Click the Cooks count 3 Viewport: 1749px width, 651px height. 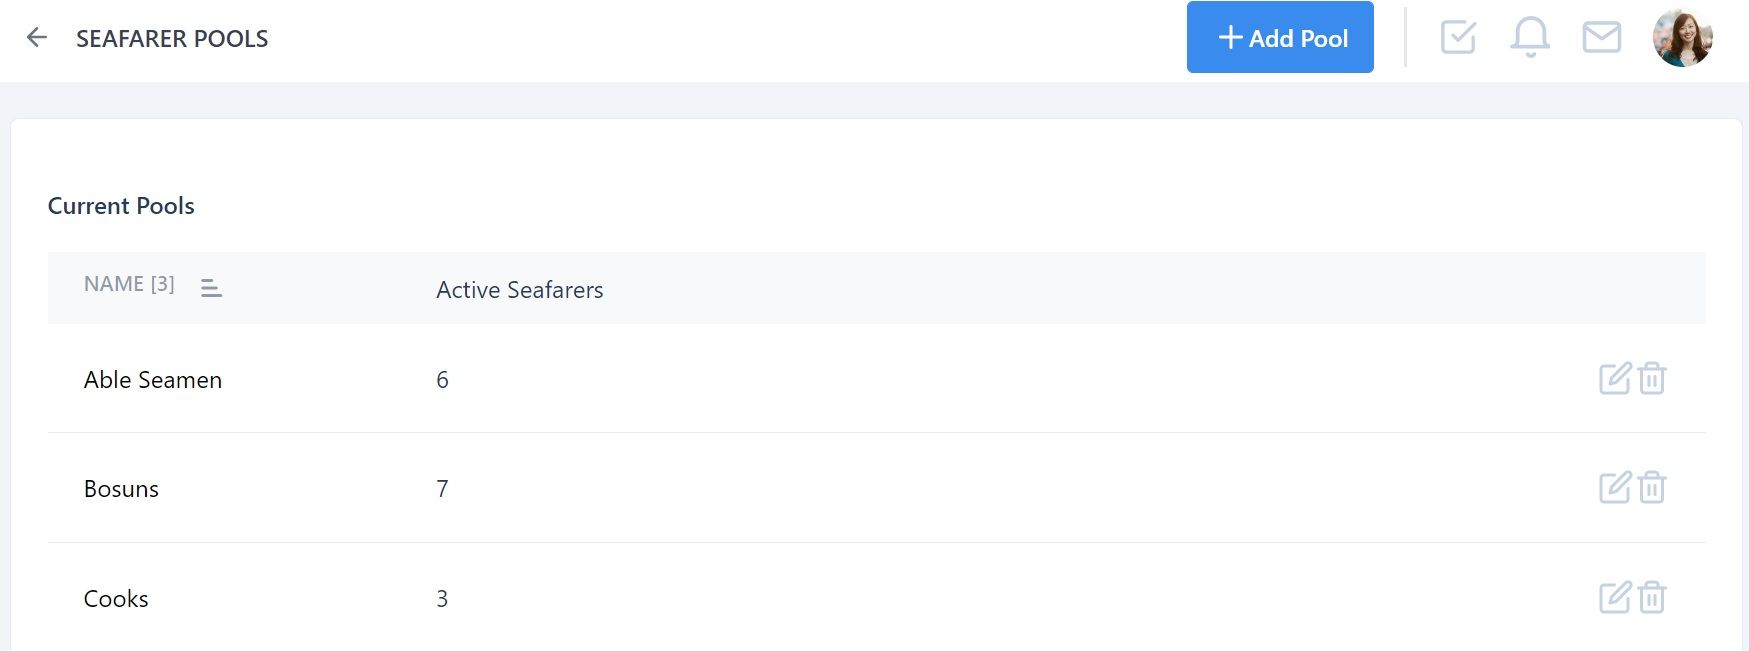click(x=442, y=599)
